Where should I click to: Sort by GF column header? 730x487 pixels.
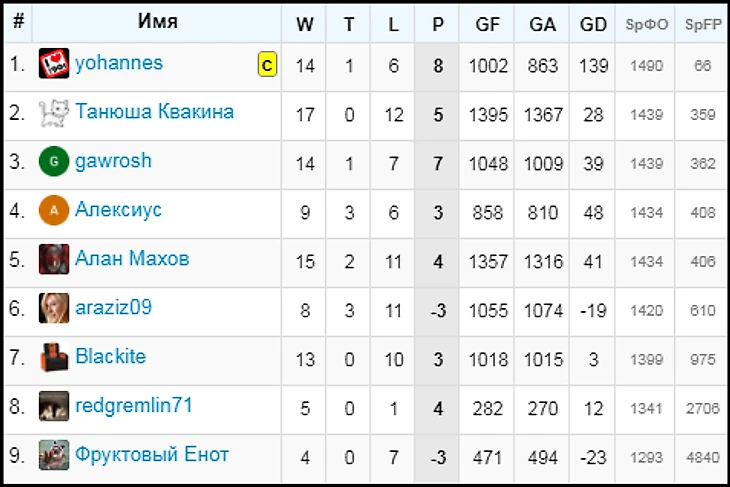488,25
